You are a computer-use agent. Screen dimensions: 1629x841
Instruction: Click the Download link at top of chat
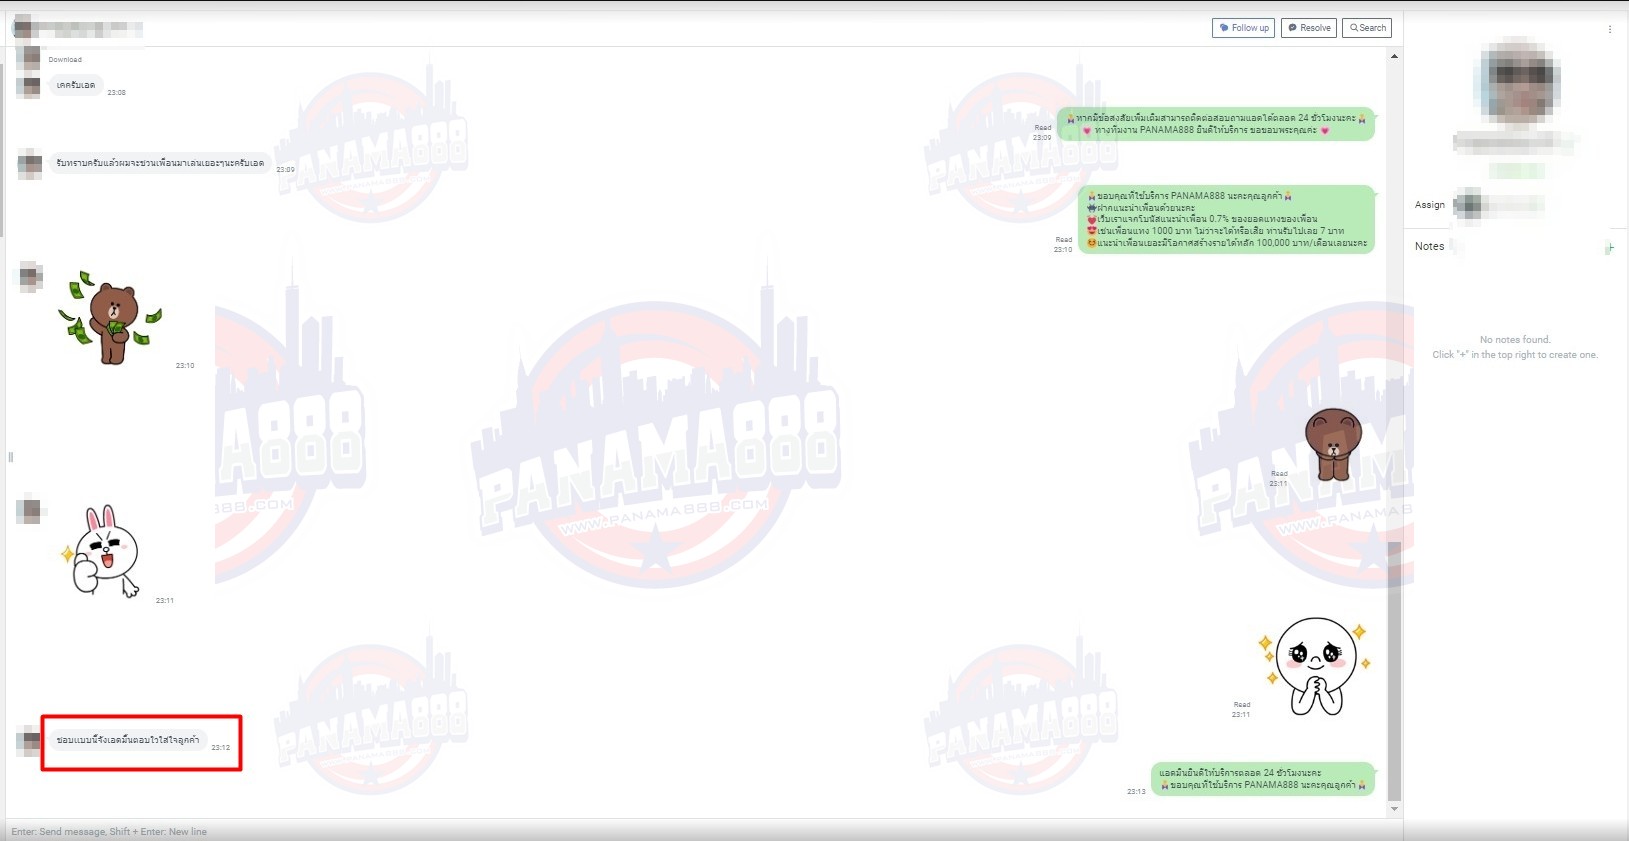[65, 60]
